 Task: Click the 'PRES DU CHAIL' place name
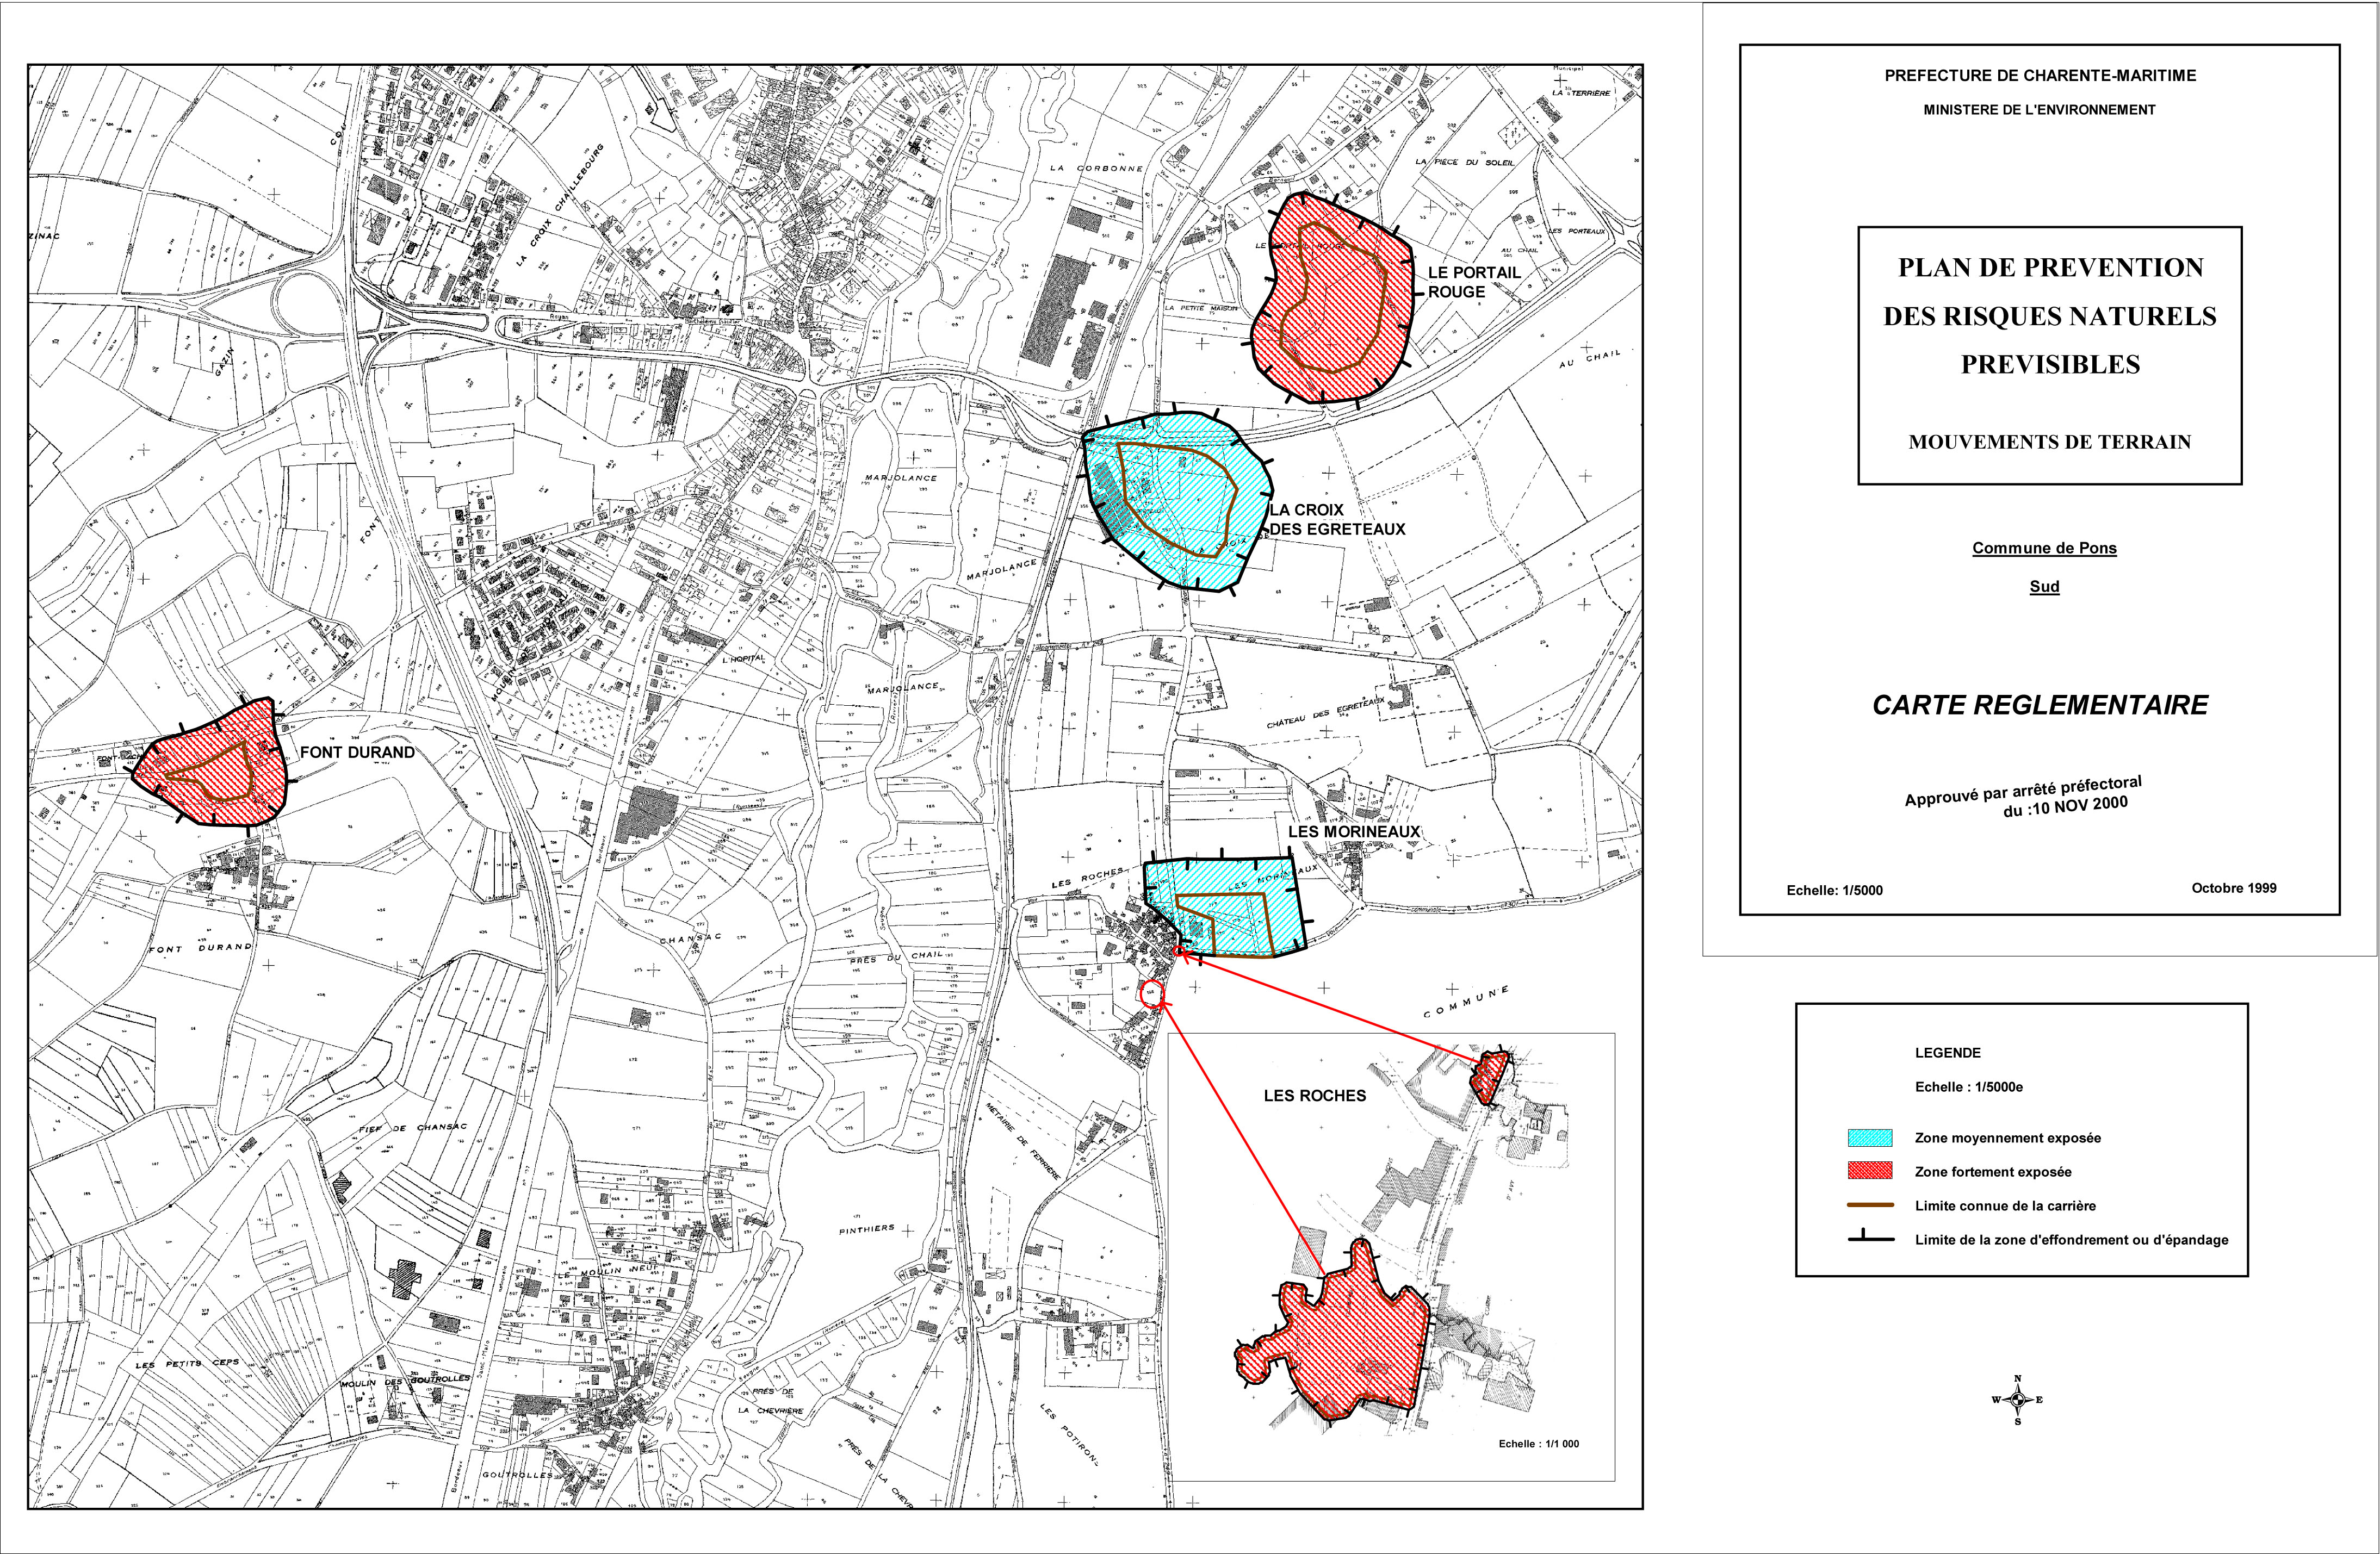click(897, 958)
